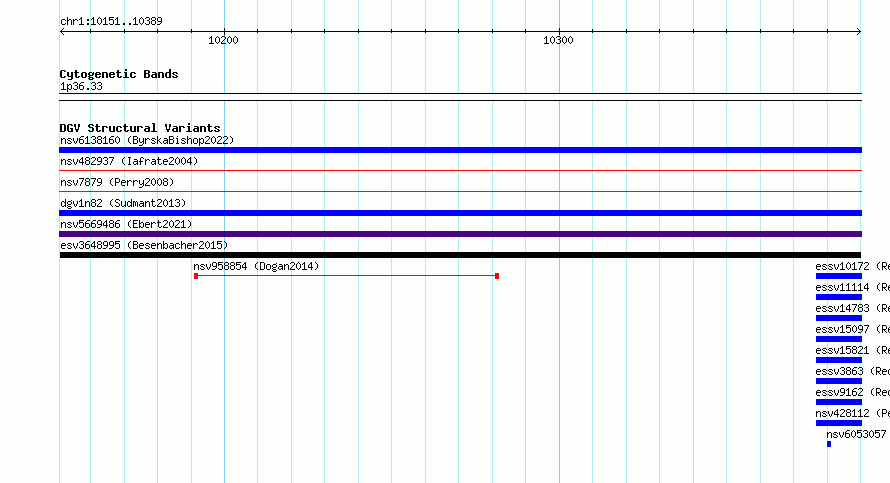Screen dimensions: 890x483
Task: Open the essv10172 blue variant bar
Action: (x=839, y=276)
